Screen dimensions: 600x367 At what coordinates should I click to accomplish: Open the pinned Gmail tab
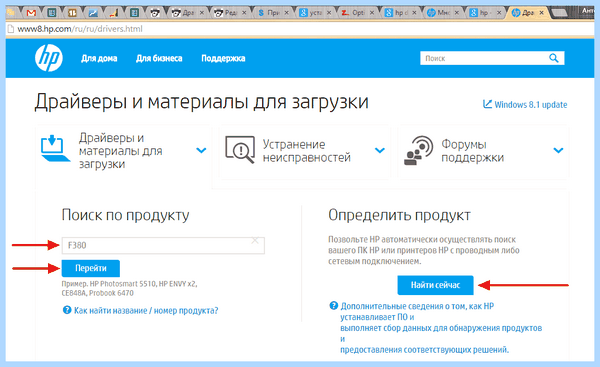31,13
